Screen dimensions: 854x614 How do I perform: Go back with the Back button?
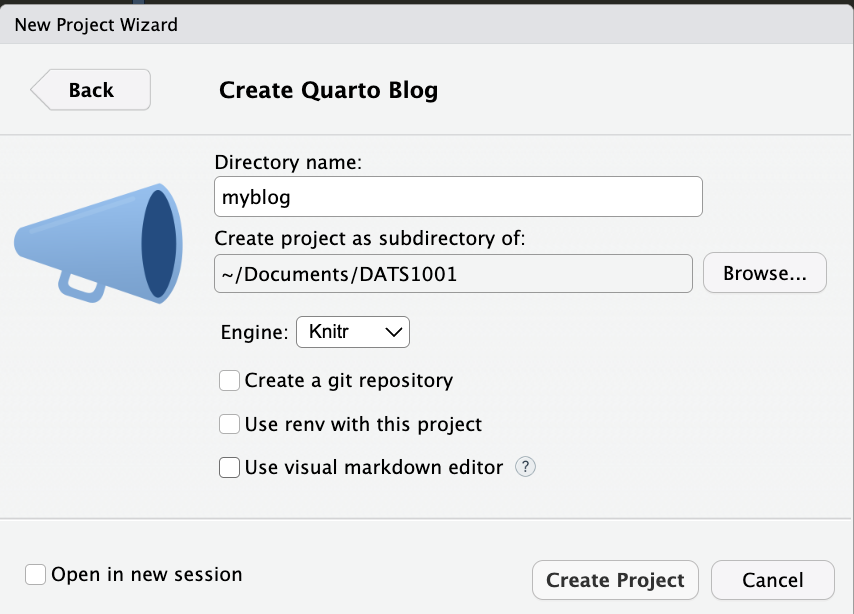coord(91,90)
